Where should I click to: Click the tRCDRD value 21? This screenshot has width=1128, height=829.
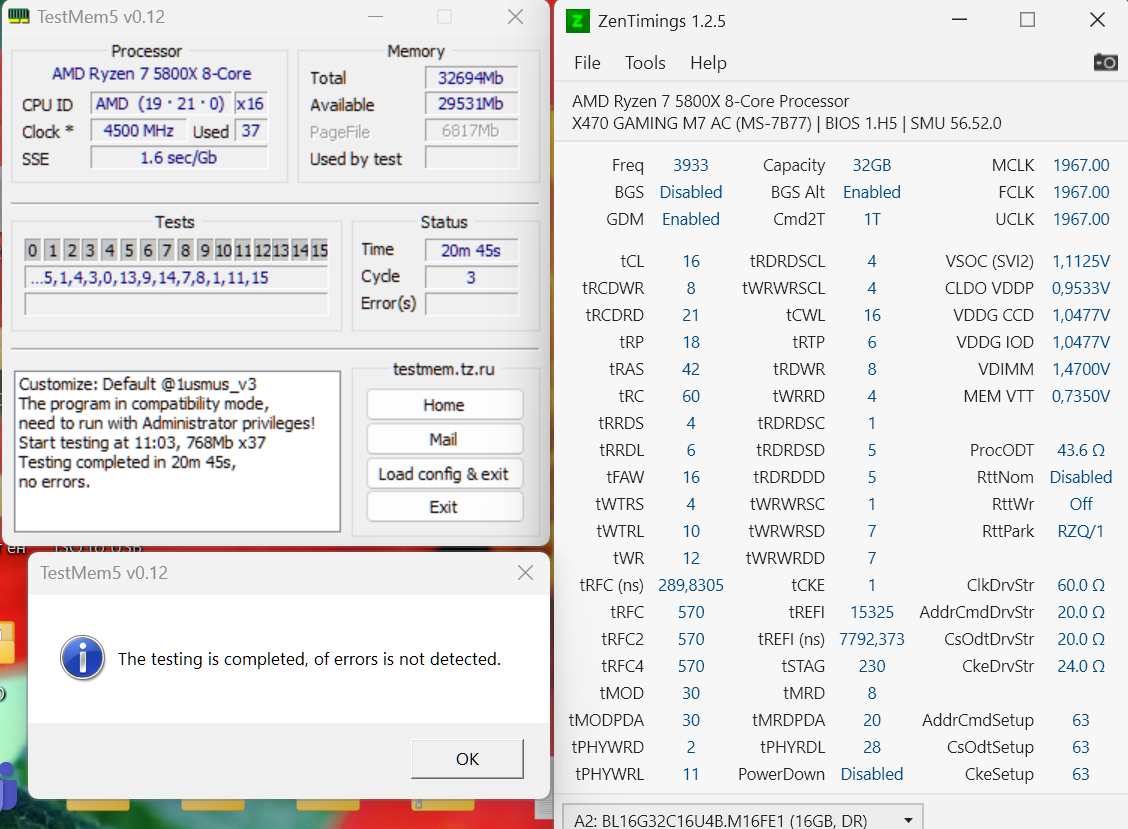pos(691,315)
